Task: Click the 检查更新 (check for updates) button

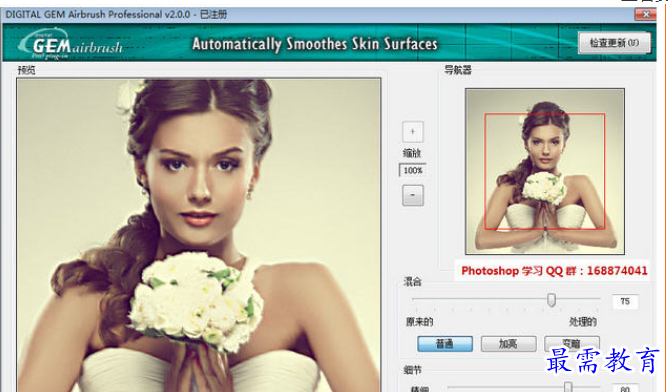Action: coord(614,43)
